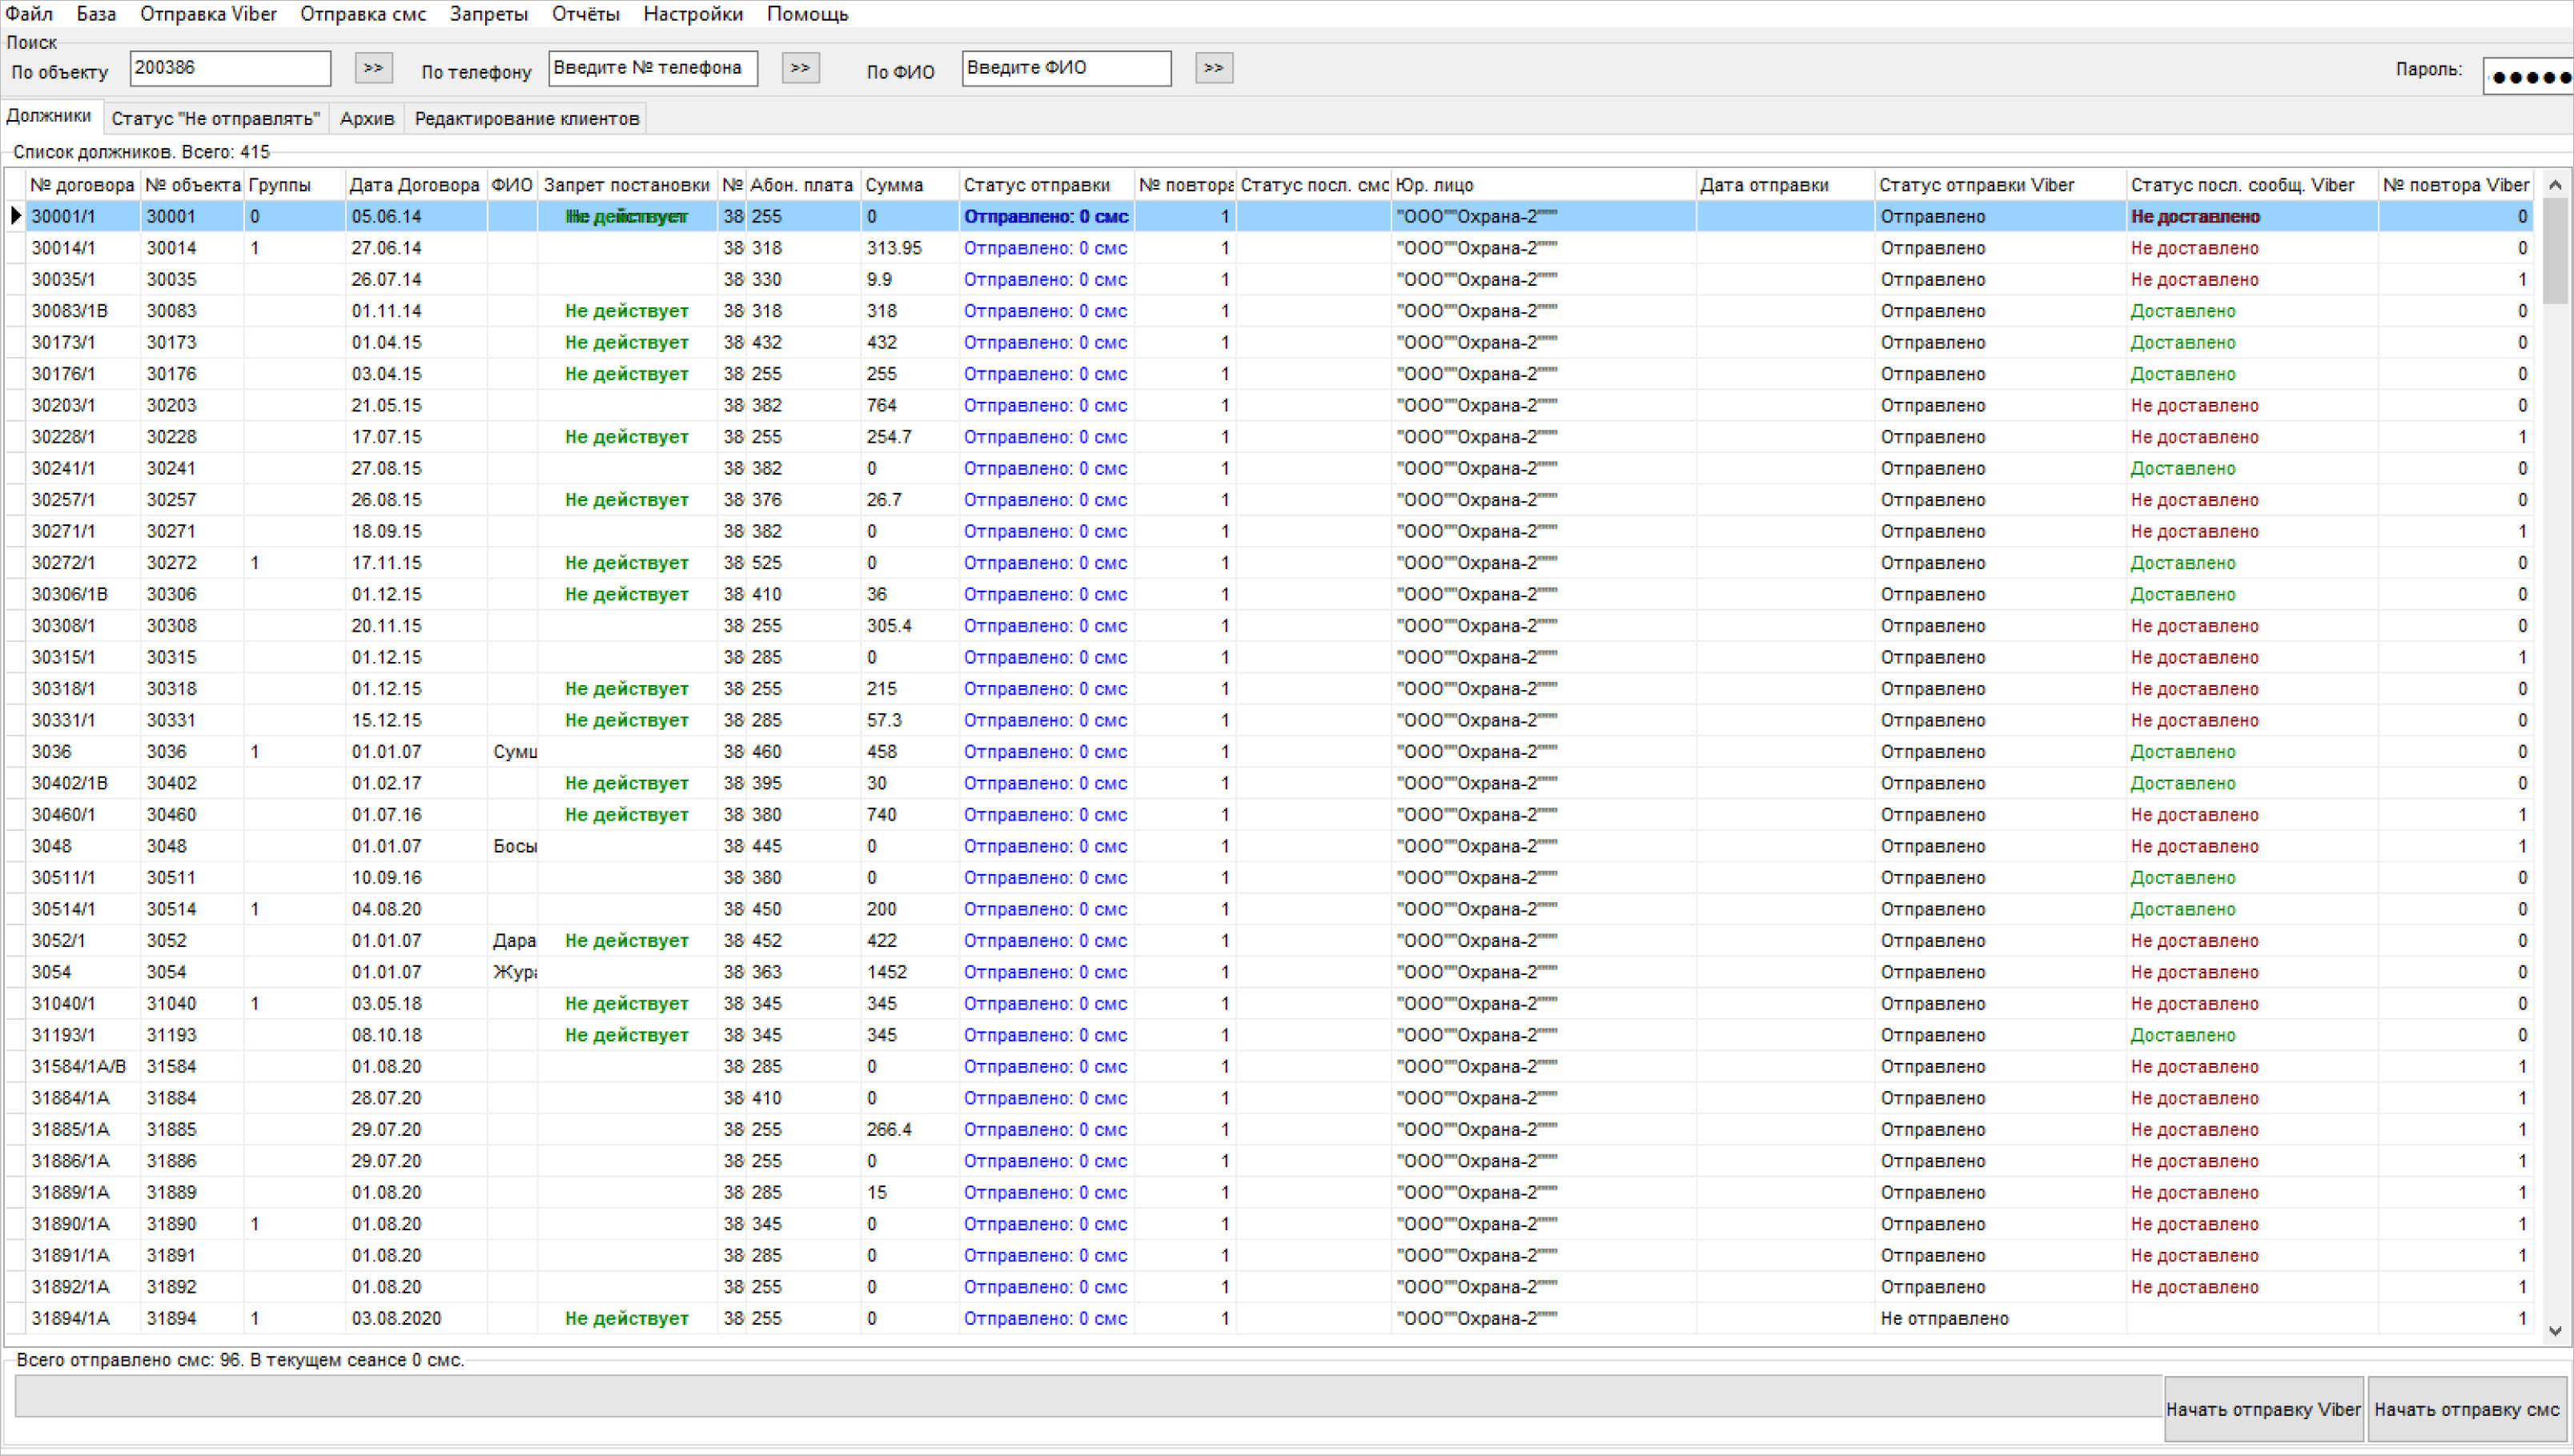Click the Начать отправку смс button
The height and width of the screenshot is (1456, 2574).
(x=2467, y=1409)
